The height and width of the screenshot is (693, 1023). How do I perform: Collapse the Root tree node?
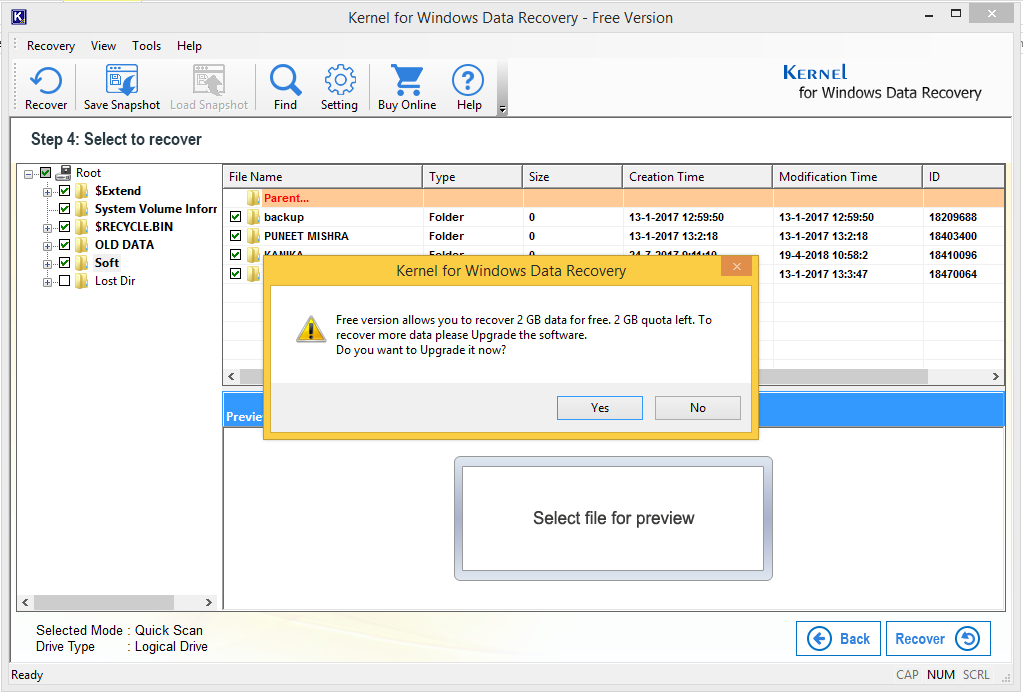point(28,174)
